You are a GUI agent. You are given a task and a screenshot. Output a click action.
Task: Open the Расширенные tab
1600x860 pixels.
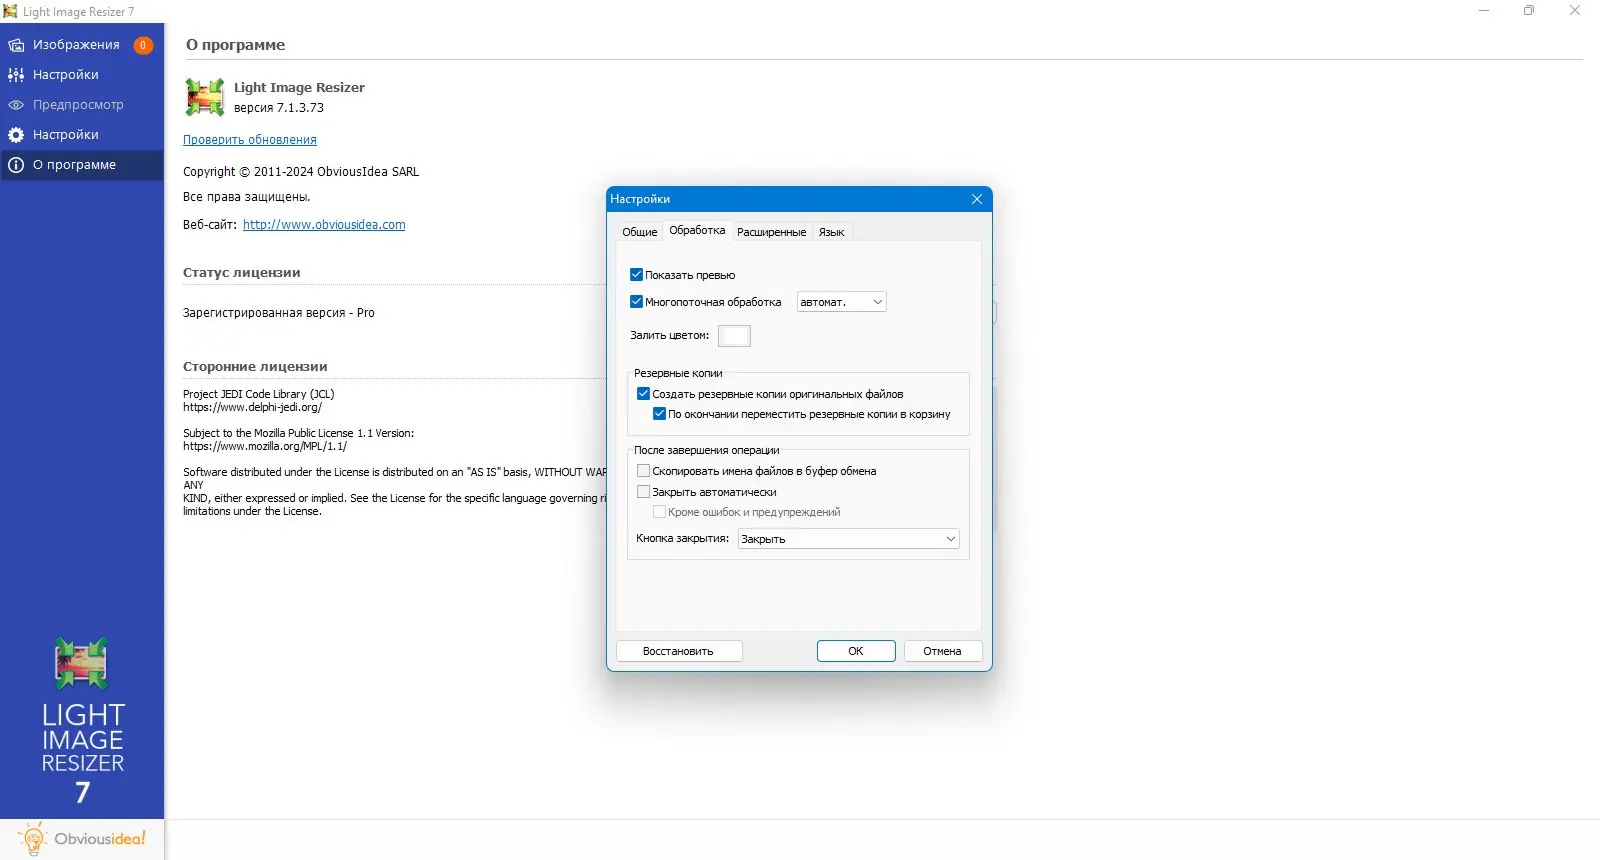click(x=771, y=232)
